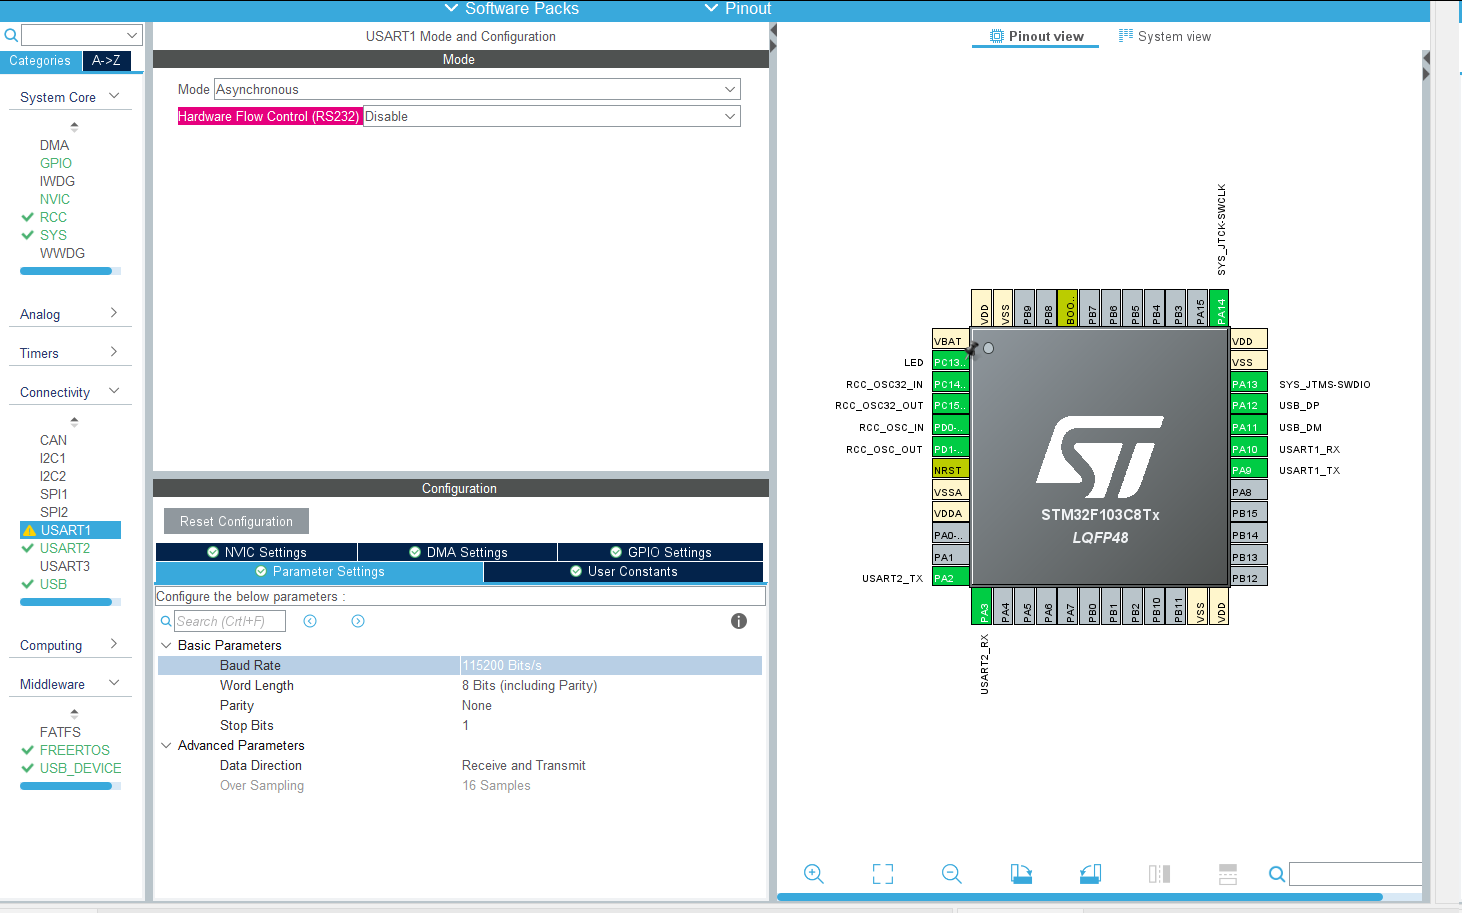Select USB in Connectivity list

tap(53, 584)
